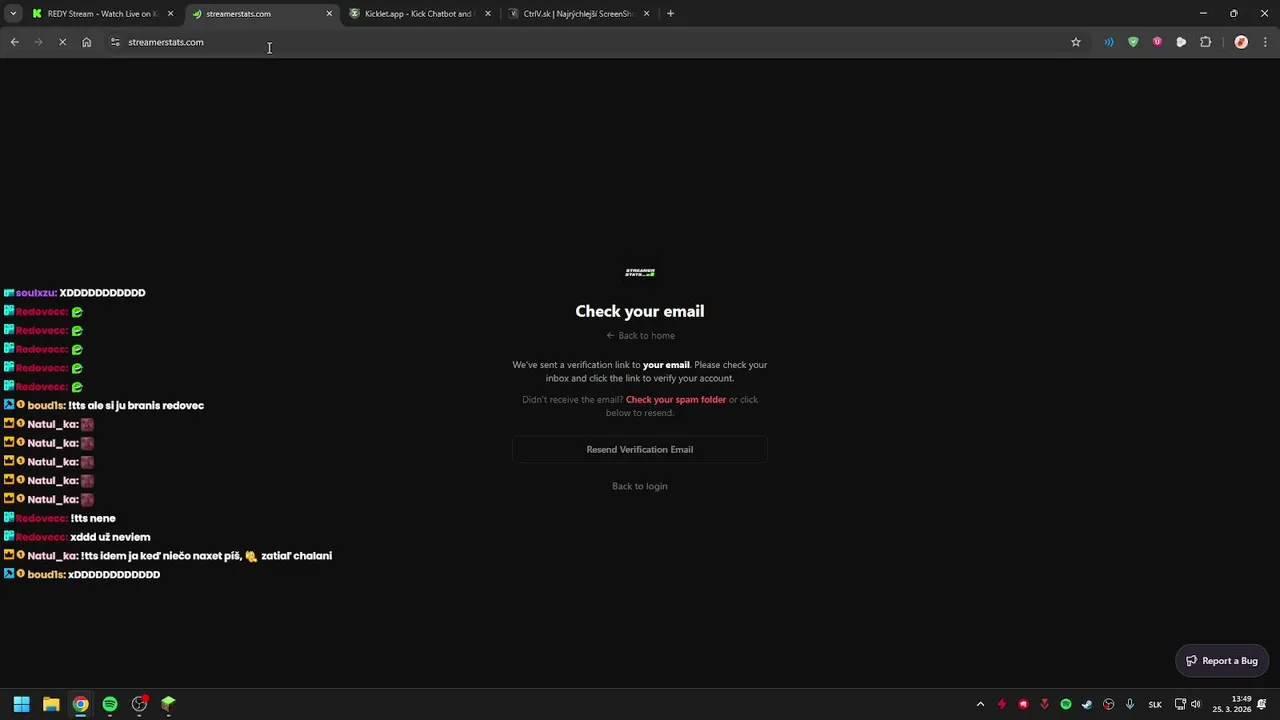Open the network status tray icon

pyautogui.click(x=1181, y=704)
